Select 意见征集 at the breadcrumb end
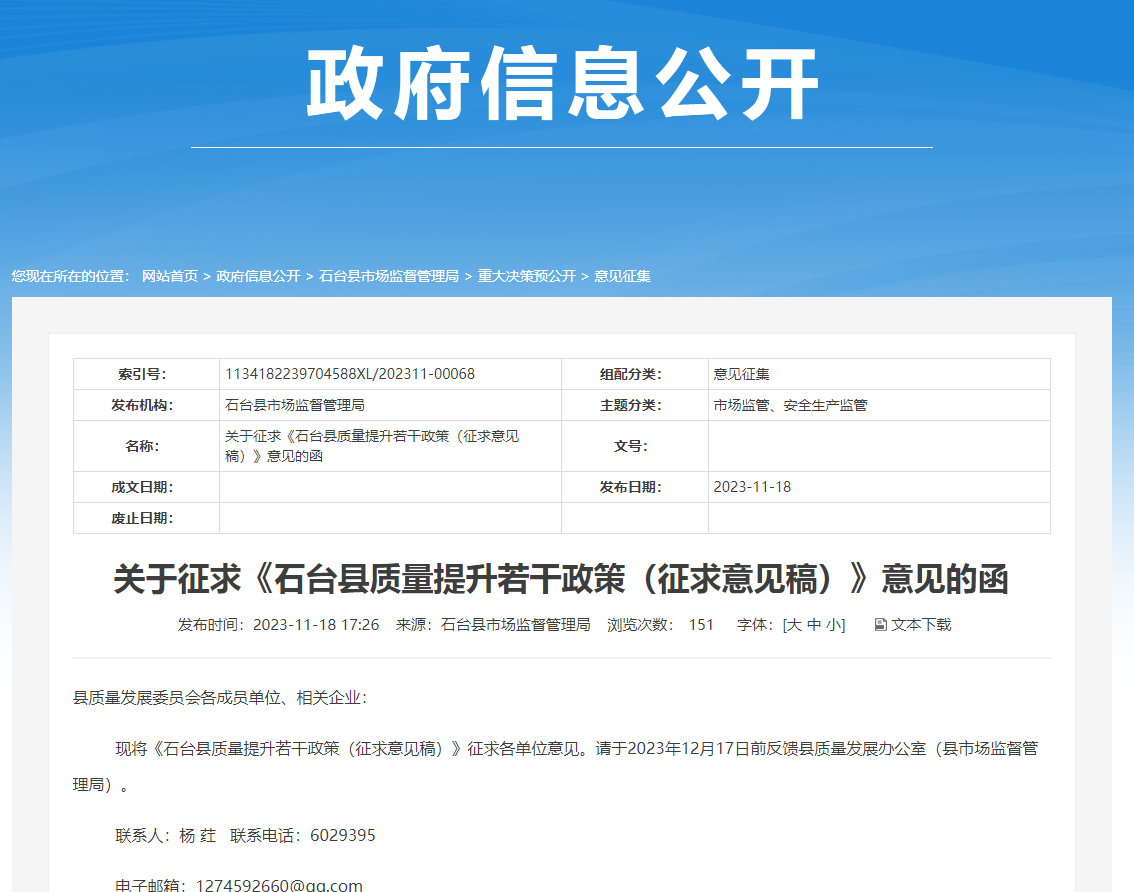The height and width of the screenshot is (892, 1134). pos(622,276)
